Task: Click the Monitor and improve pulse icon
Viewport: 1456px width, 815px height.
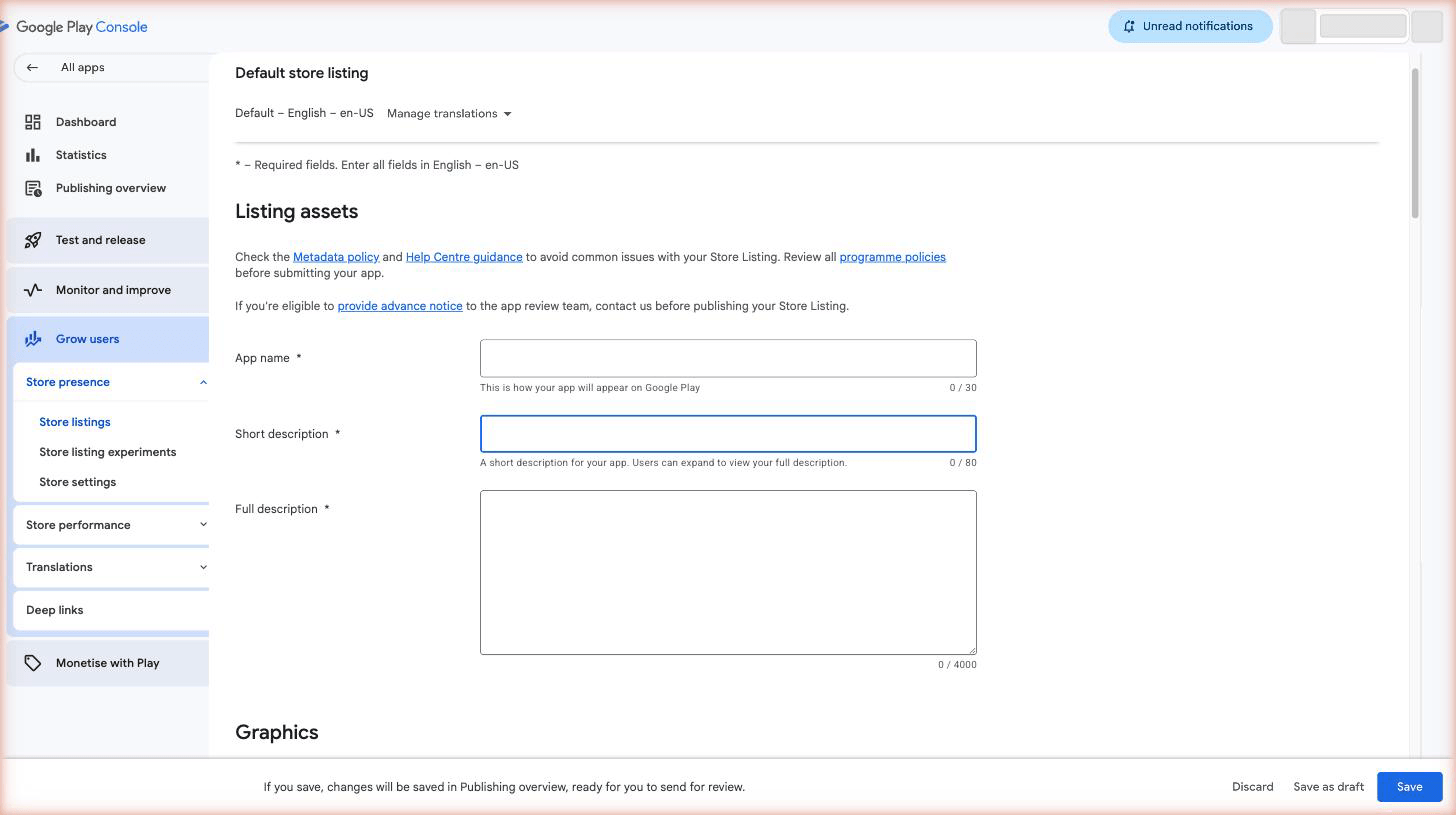Action: click(33, 290)
